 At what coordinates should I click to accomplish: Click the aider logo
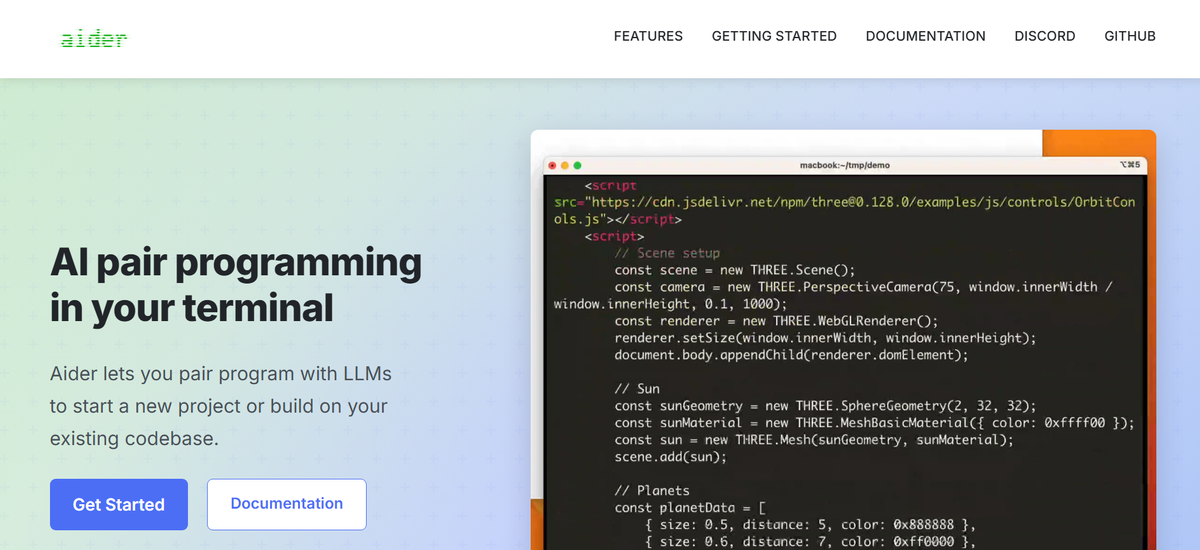point(94,39)
